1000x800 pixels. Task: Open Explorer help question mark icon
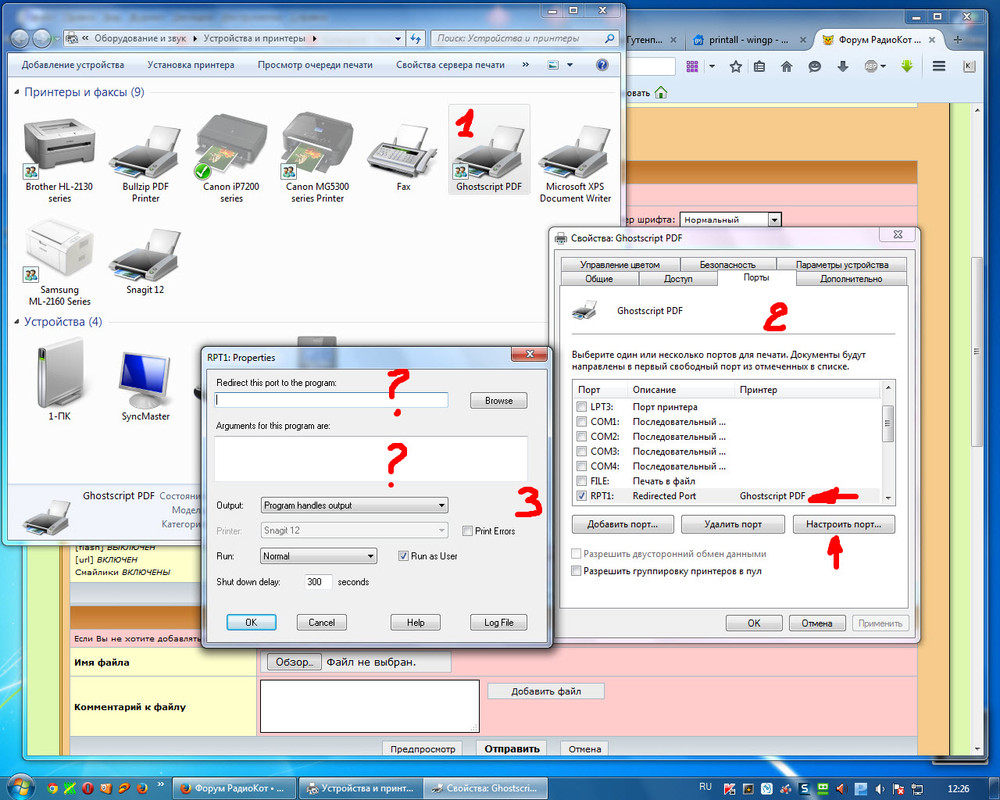[x=602, y=65]
